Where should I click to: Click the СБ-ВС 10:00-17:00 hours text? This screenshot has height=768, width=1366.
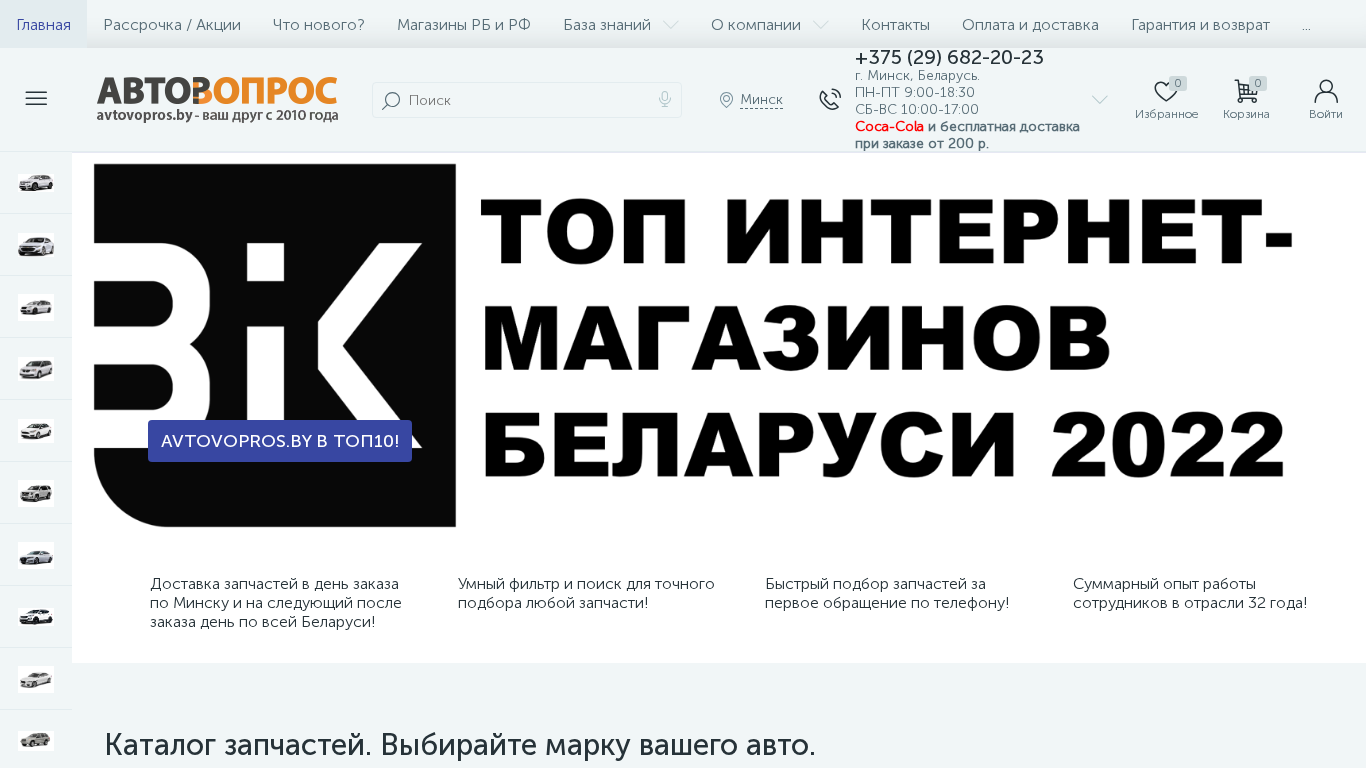tap(917, 109)
